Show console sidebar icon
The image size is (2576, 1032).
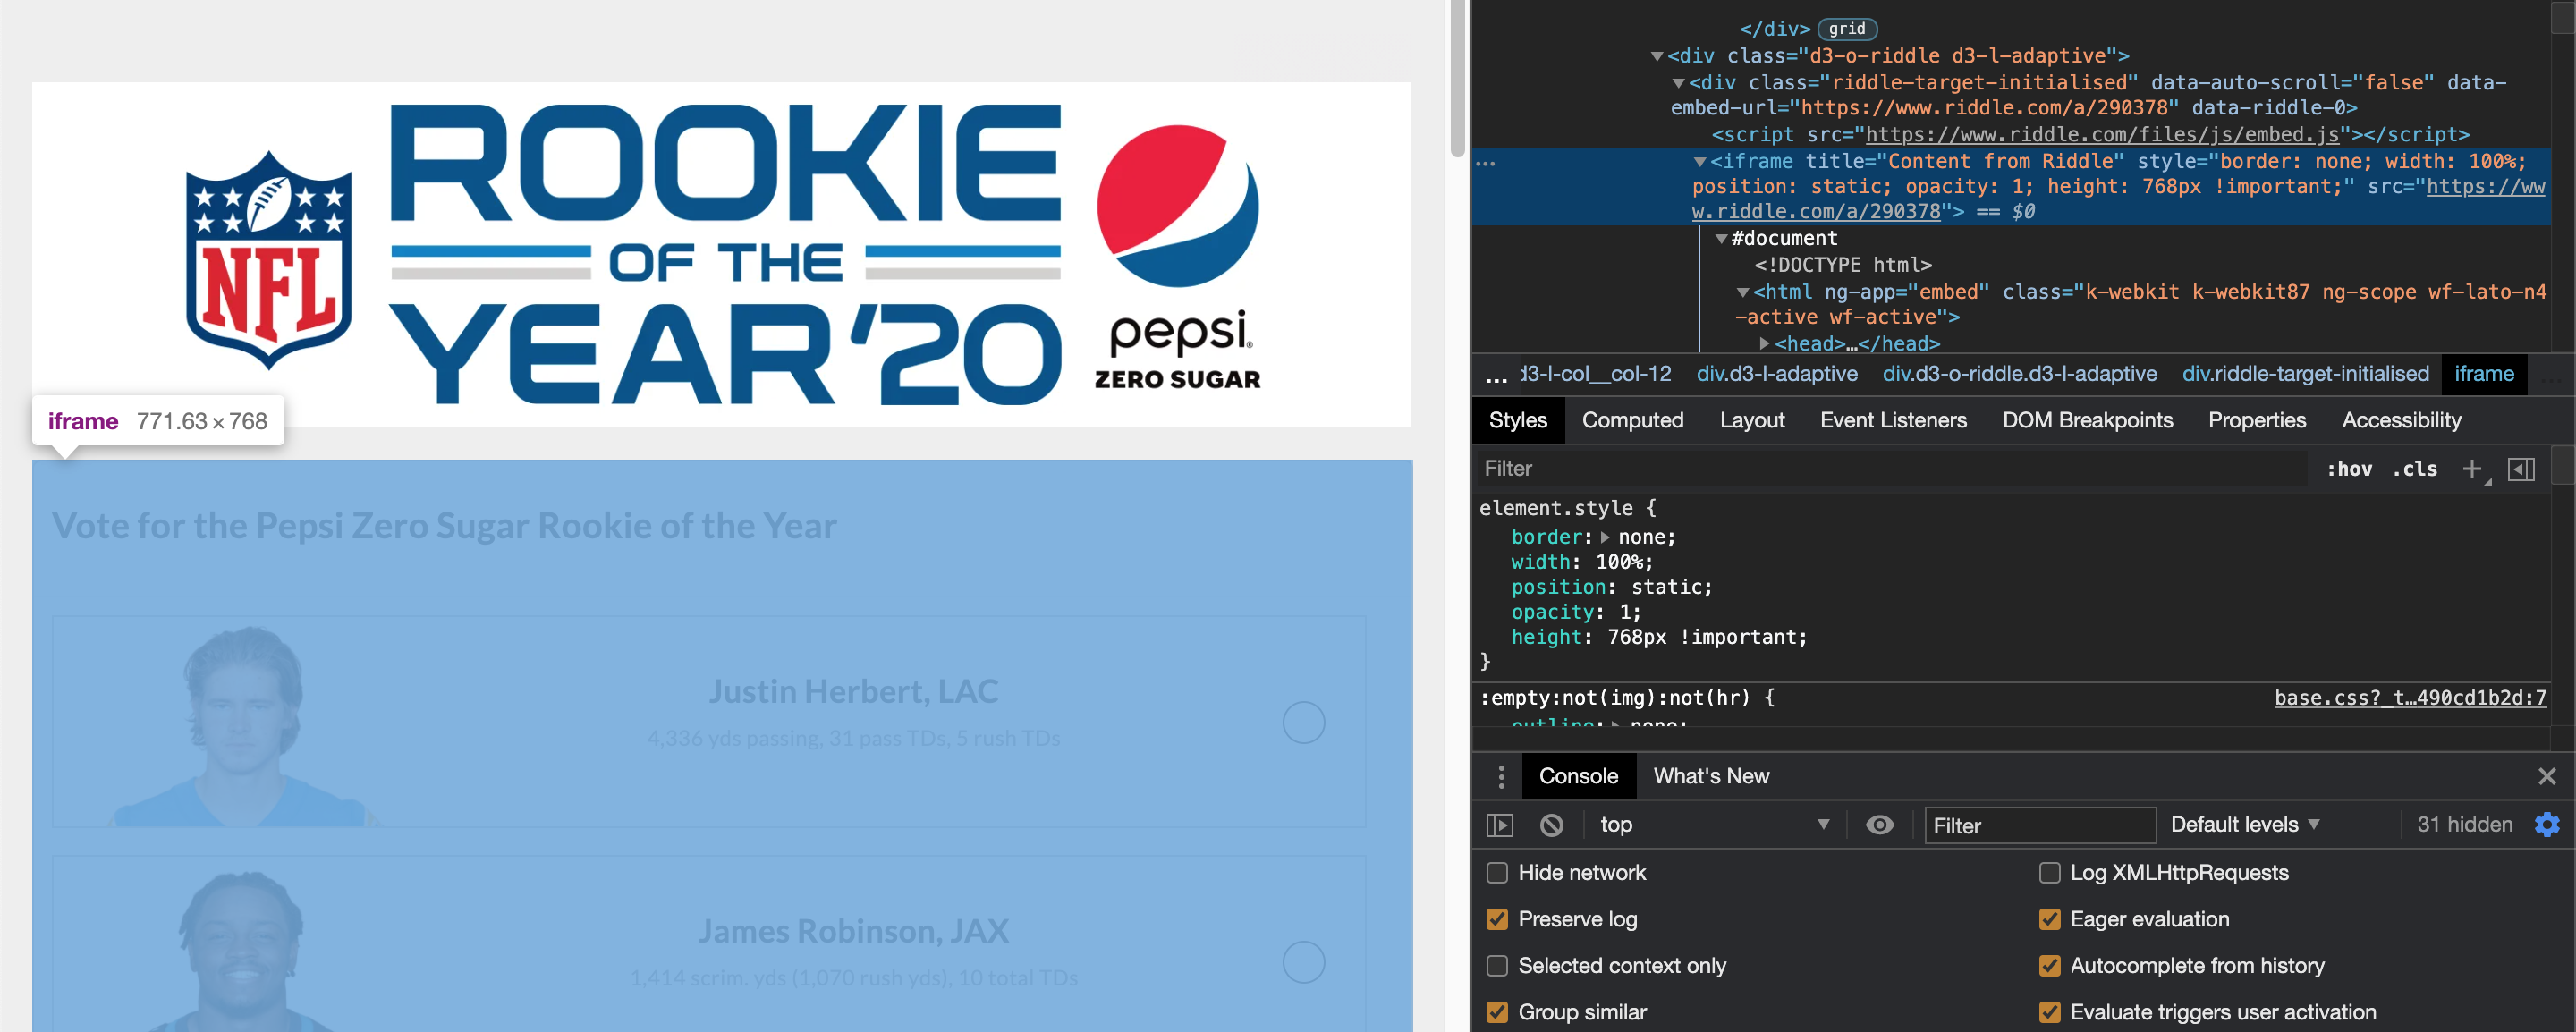pos(1499,825)
